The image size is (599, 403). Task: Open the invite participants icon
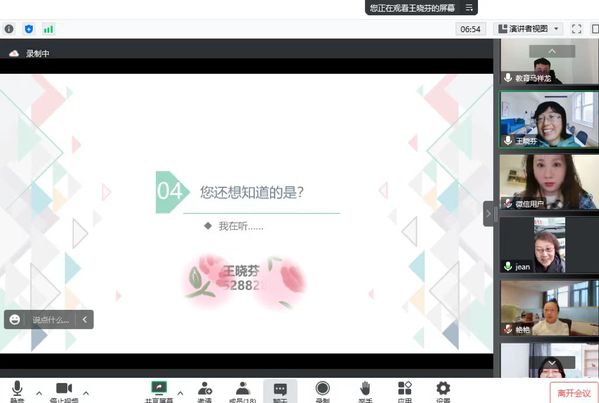coord(205,388)
